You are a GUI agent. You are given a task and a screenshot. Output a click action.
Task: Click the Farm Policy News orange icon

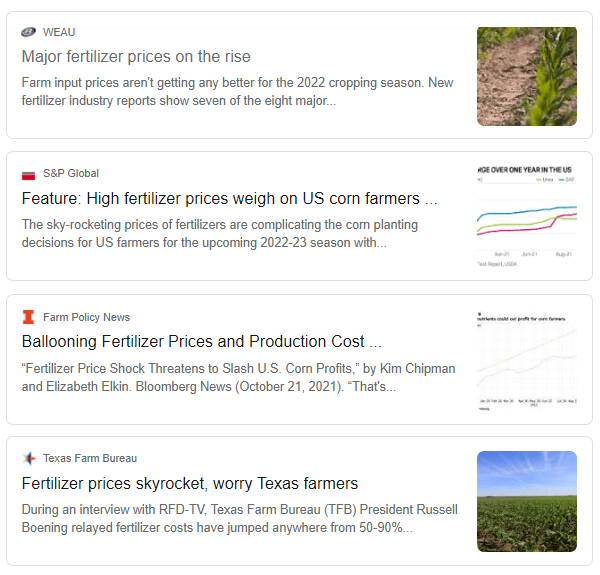click(28, 317)
